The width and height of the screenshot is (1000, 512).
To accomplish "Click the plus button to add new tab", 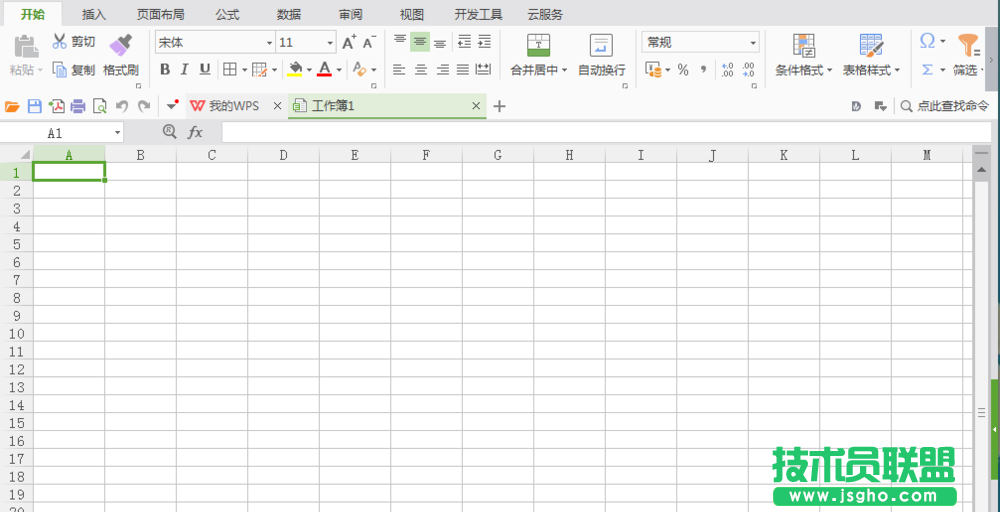I will click(x=500, y=106).
